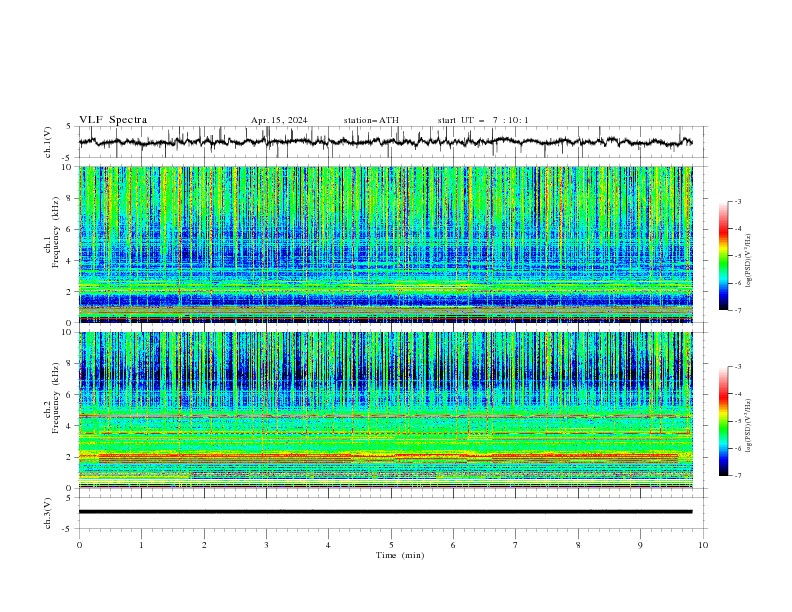
Task: Select the "ch.3(V)" axis label
Action: pyautogui.click(x=48, y=513)
